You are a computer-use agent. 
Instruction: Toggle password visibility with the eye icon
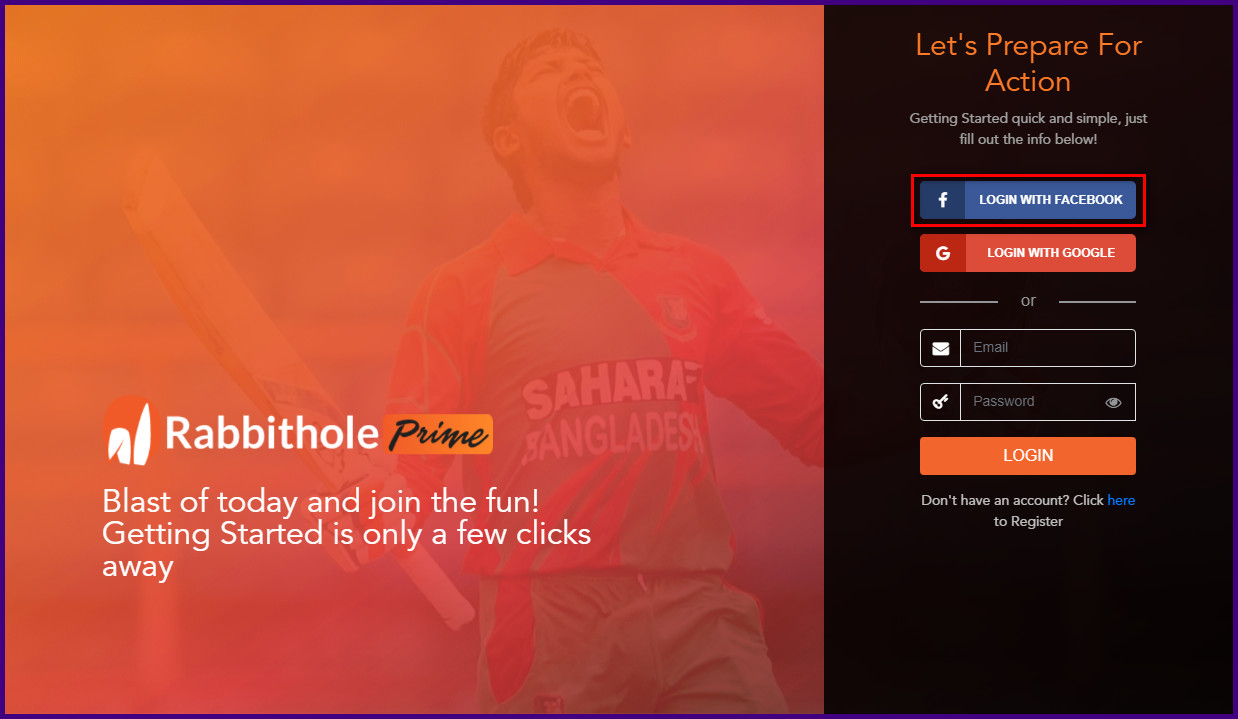1114,403
